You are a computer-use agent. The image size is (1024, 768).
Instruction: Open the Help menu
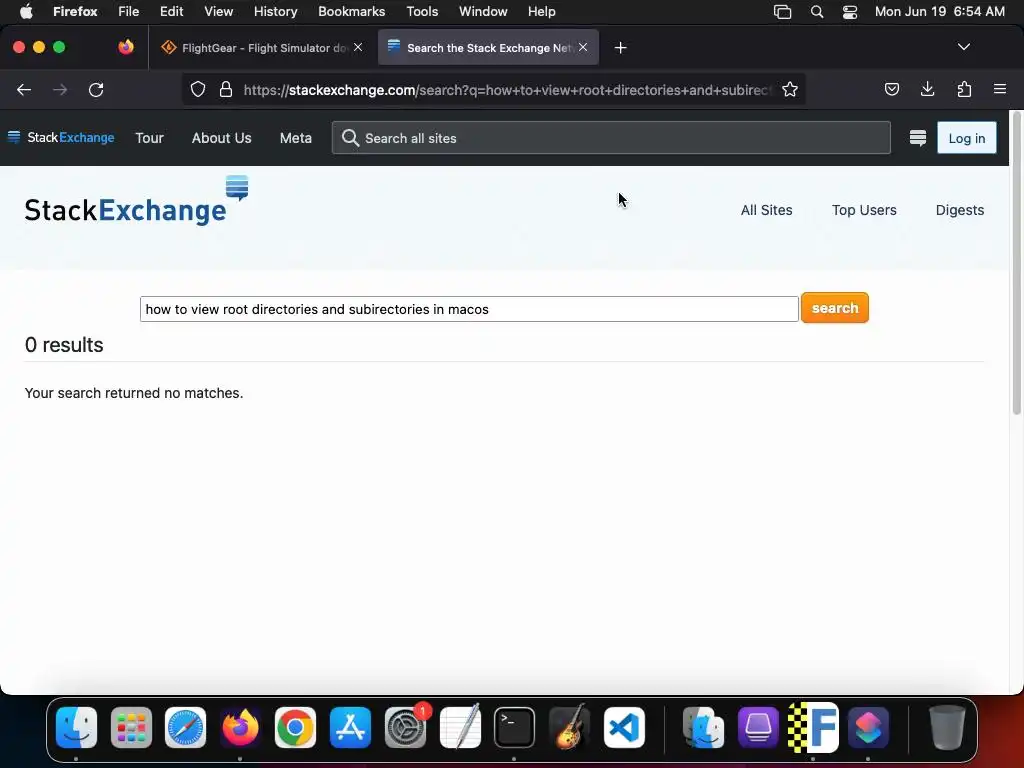point(541,11)
